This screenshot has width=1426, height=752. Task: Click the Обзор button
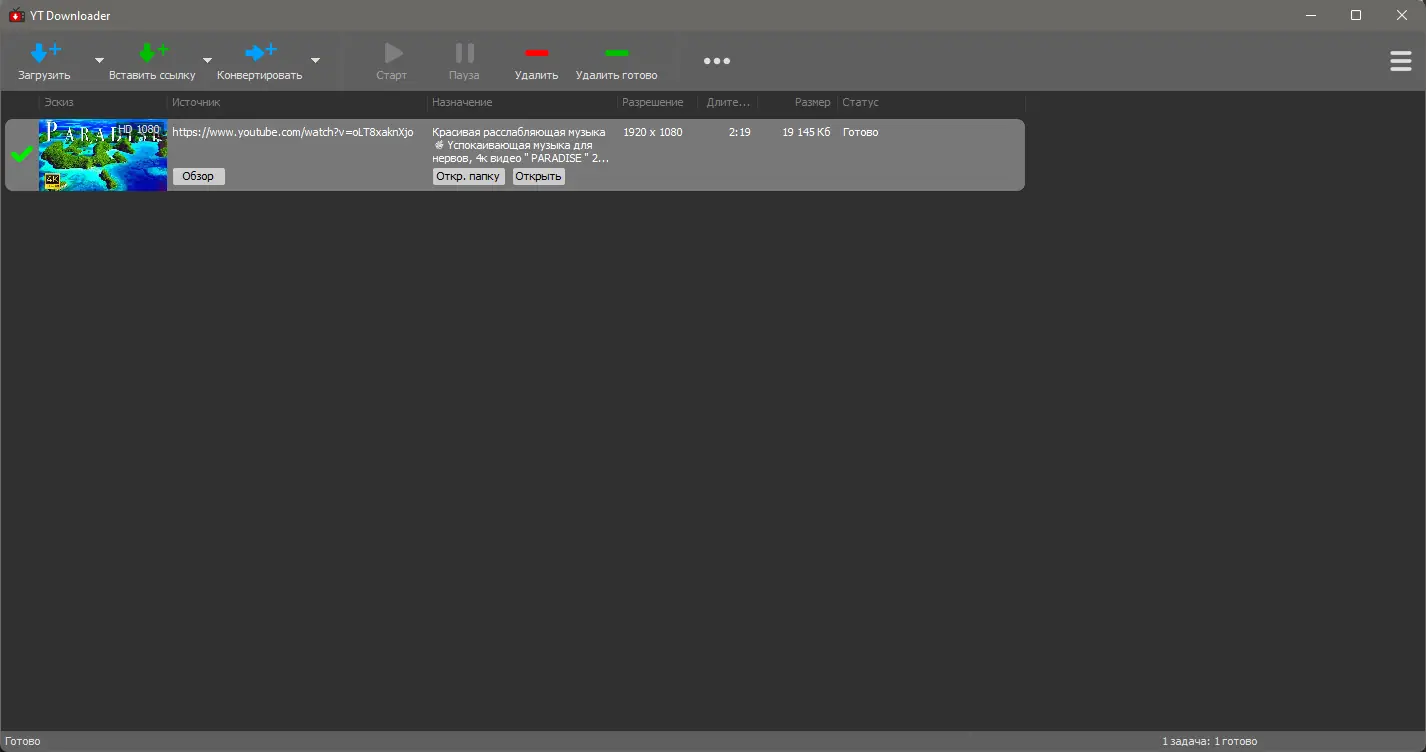click(x=197, y=176)
